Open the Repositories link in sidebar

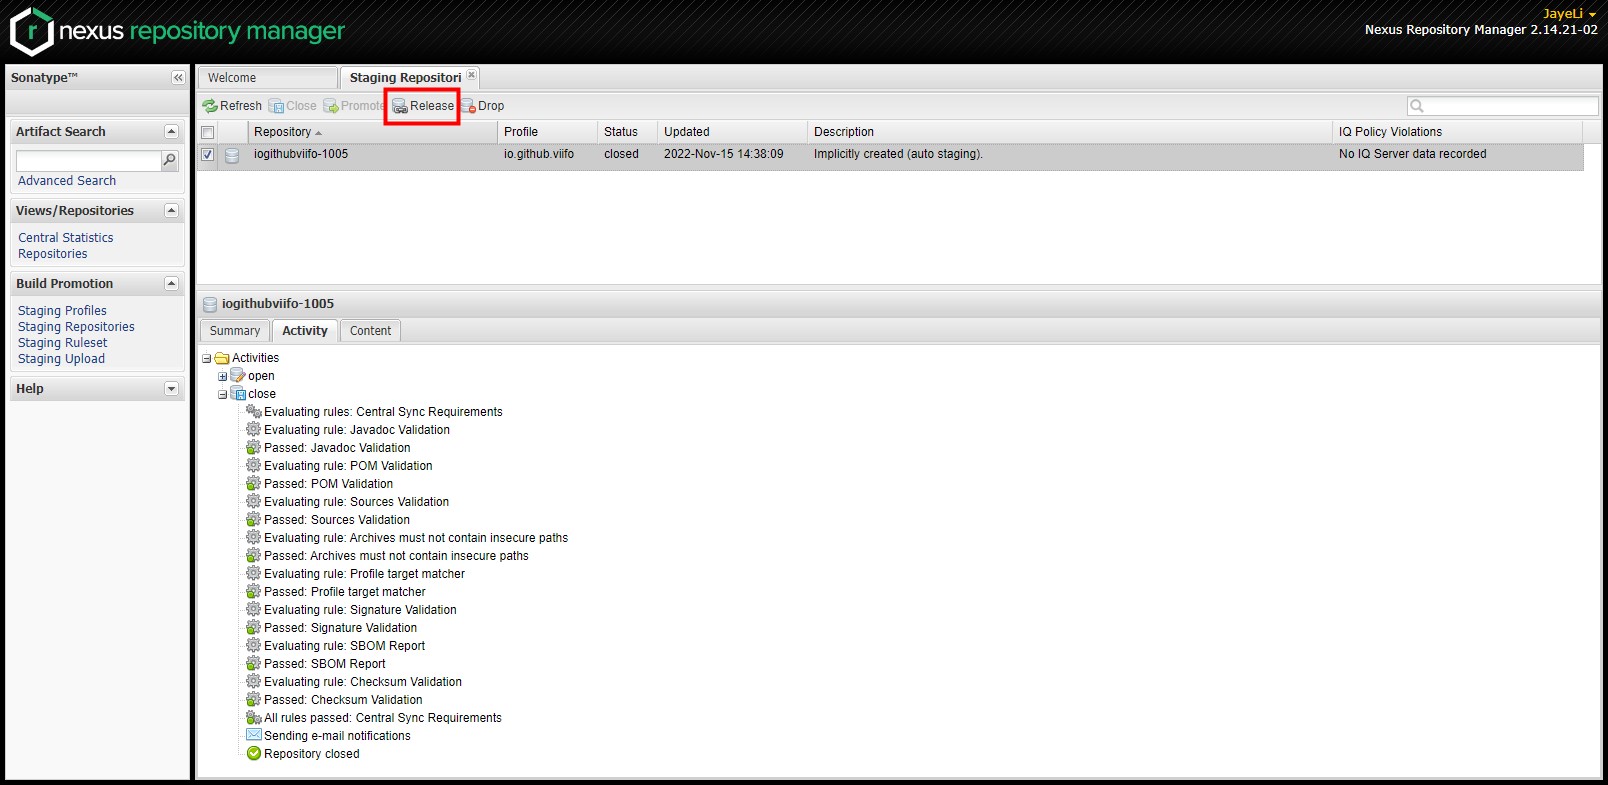tap(53, 254)
